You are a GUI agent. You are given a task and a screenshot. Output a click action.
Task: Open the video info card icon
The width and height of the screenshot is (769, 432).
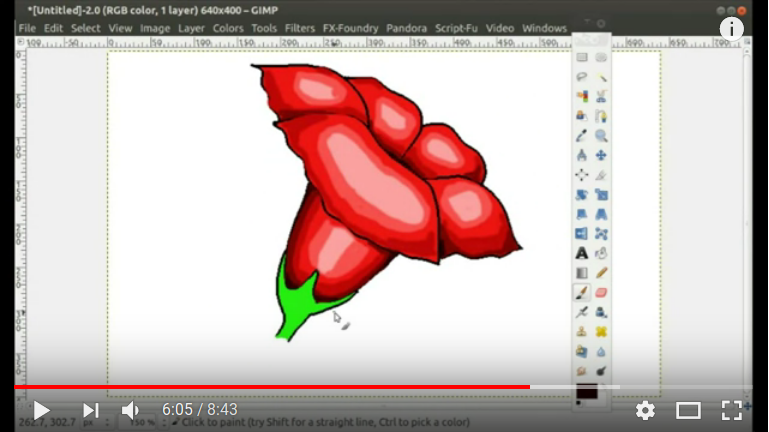pyautogui.click(x=732, y=28)
